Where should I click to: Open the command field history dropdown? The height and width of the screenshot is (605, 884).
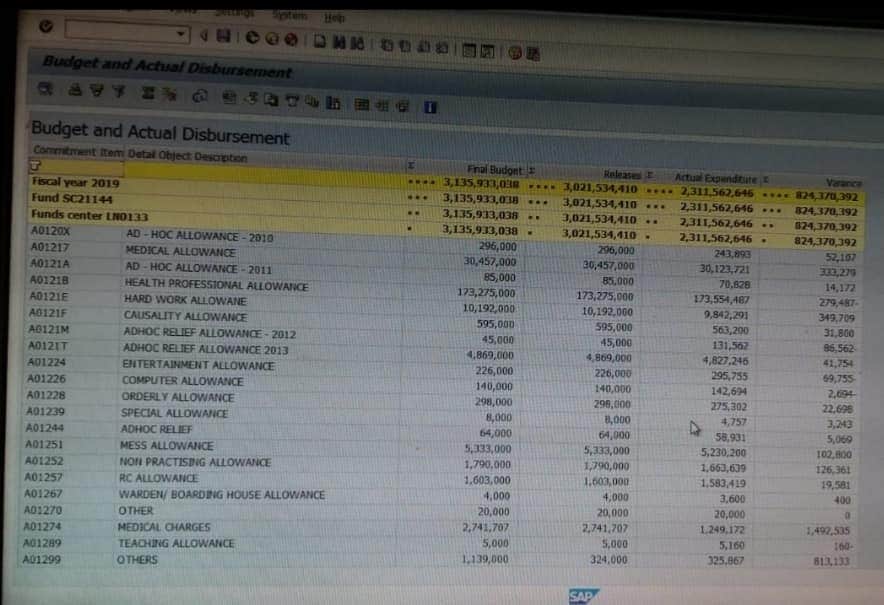tap(181, 34)
